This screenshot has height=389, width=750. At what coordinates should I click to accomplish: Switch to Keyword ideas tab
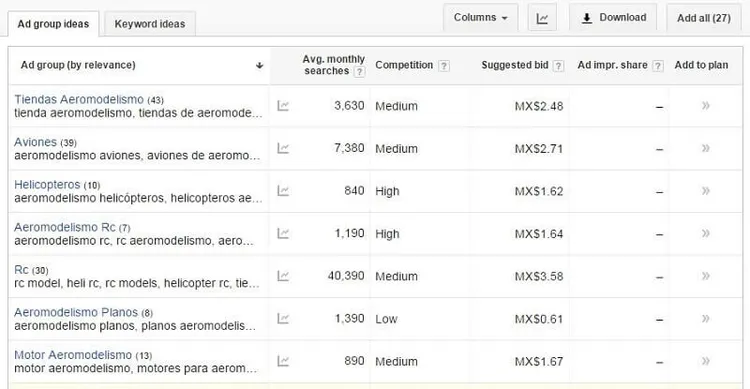pos(150,24)
